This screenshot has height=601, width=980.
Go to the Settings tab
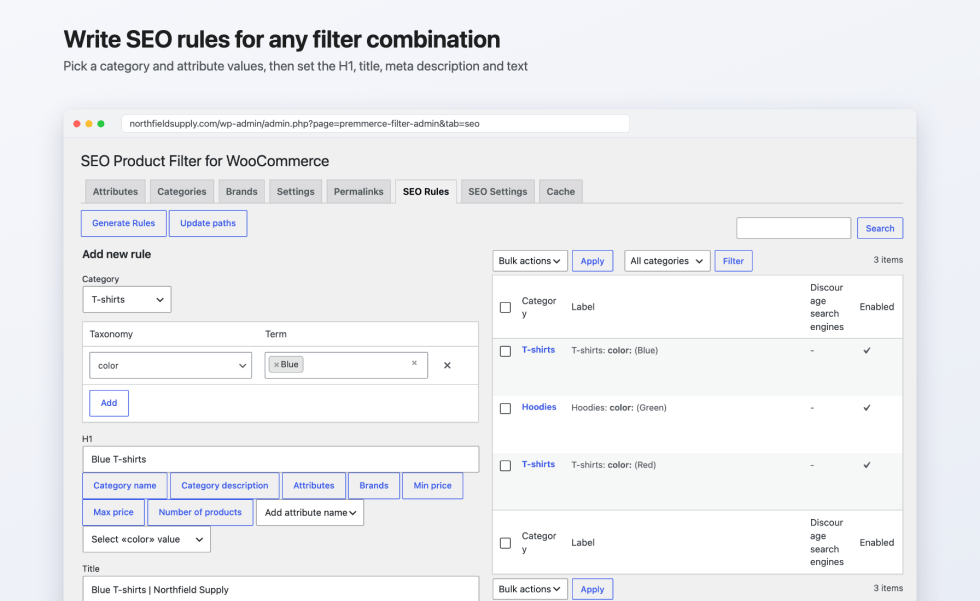pos(296,192)
